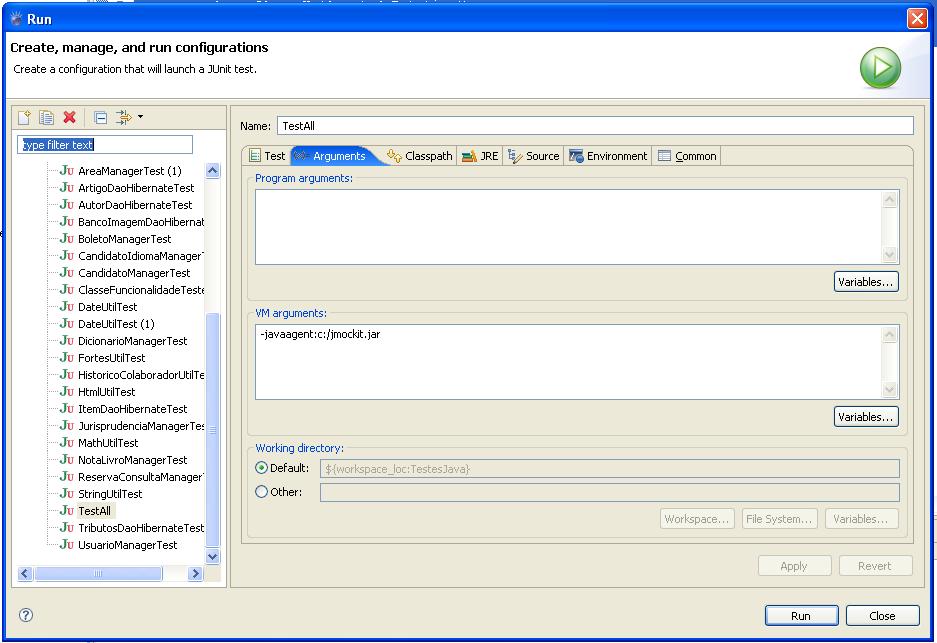Click the JUnit icon beside UsuarioManagerTest
The image size is (937, 643).
pos(66,545)
